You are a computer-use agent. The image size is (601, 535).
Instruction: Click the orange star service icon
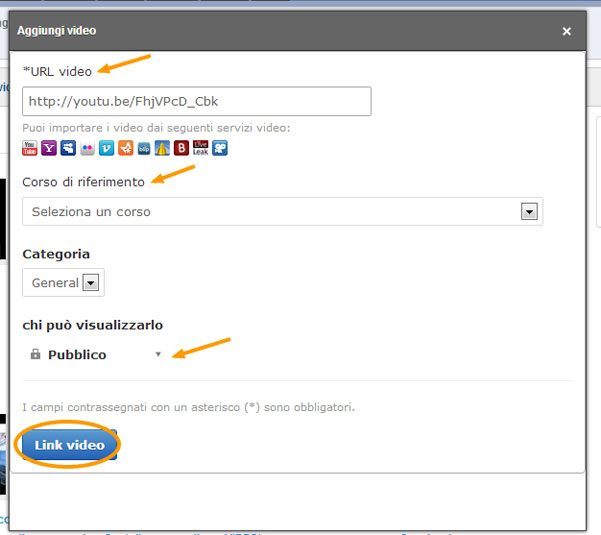pos(125,148)
